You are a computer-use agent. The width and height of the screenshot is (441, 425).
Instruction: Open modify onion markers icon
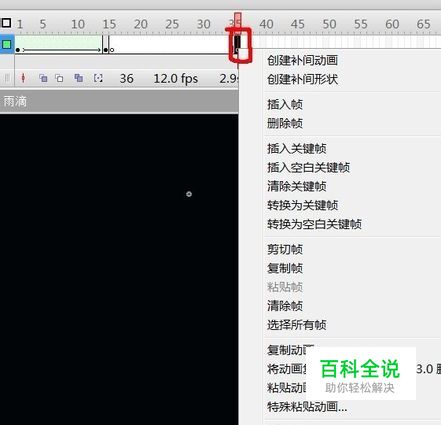tap(98, 78)
